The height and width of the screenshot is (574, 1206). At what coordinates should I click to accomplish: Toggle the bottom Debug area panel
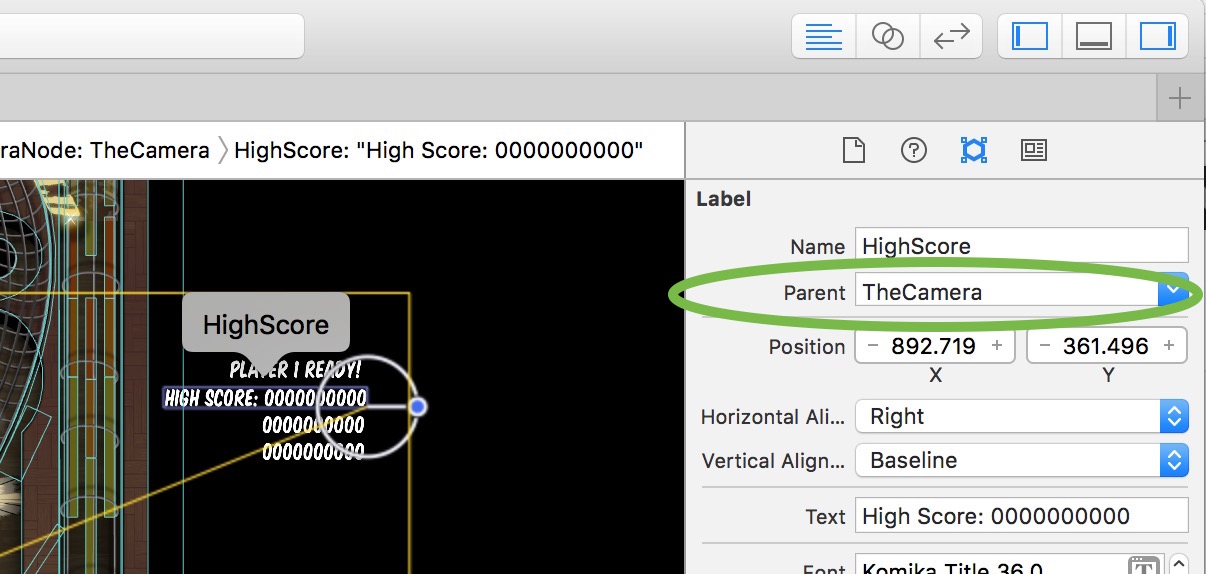coord(1094,37)
